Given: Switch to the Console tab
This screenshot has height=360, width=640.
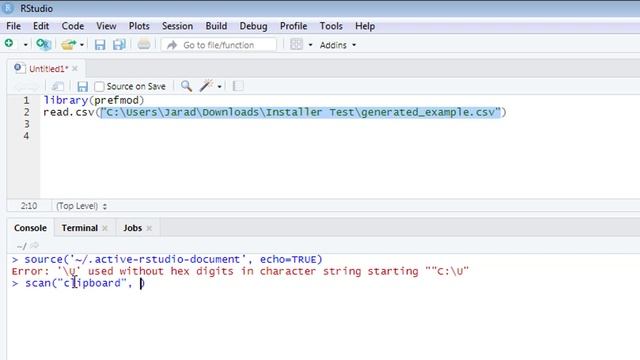Looking at the screenshot, I should (x=30, y=228).
